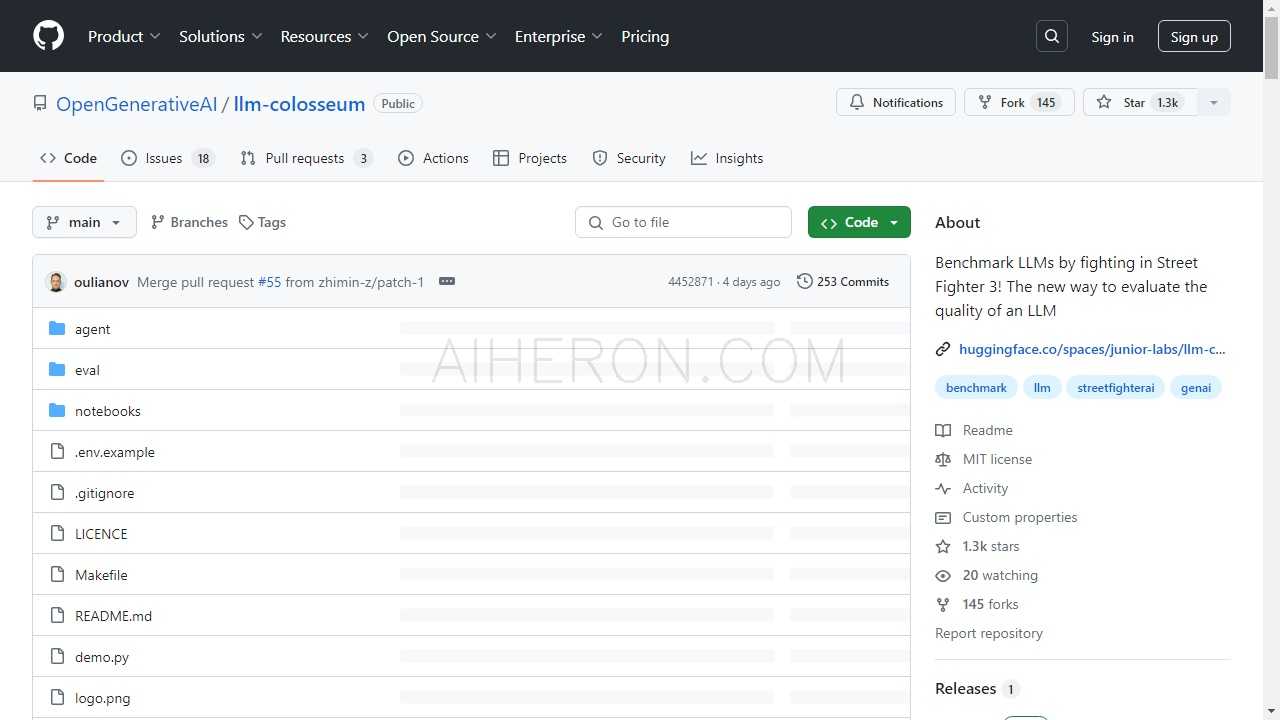This screenshot has height=720, width=1280.
Task: Click the GitHub octocat logo
Action: click(x=48, y=36)
